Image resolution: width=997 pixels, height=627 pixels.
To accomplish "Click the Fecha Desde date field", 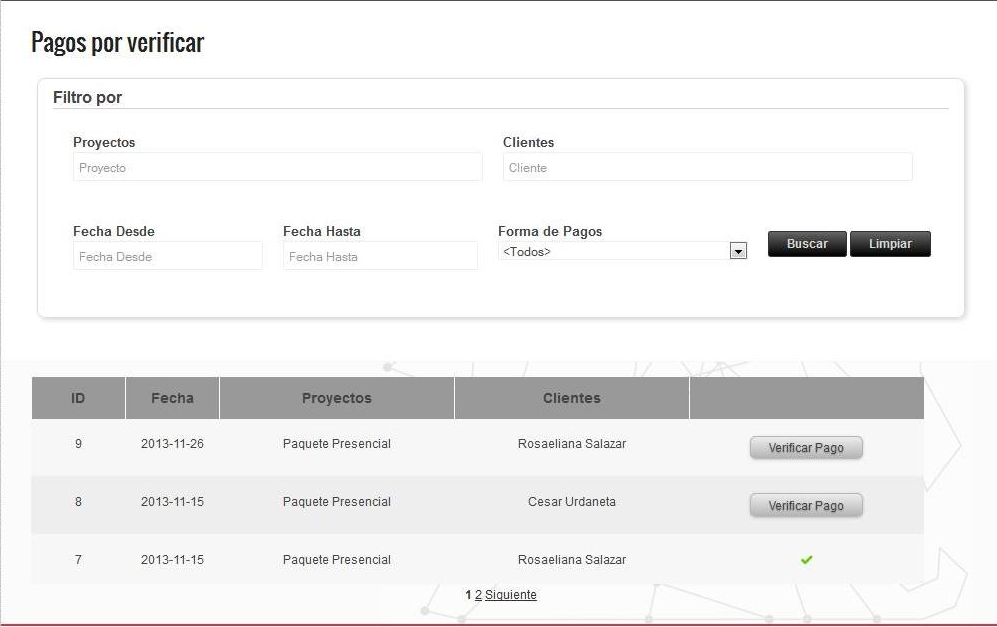I will tap(168, 256).
